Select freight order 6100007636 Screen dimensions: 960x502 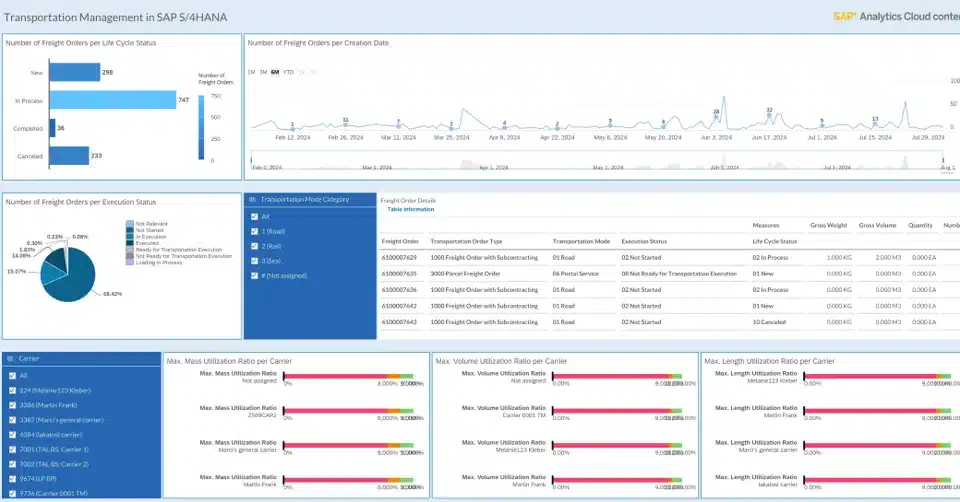(399, 290)
